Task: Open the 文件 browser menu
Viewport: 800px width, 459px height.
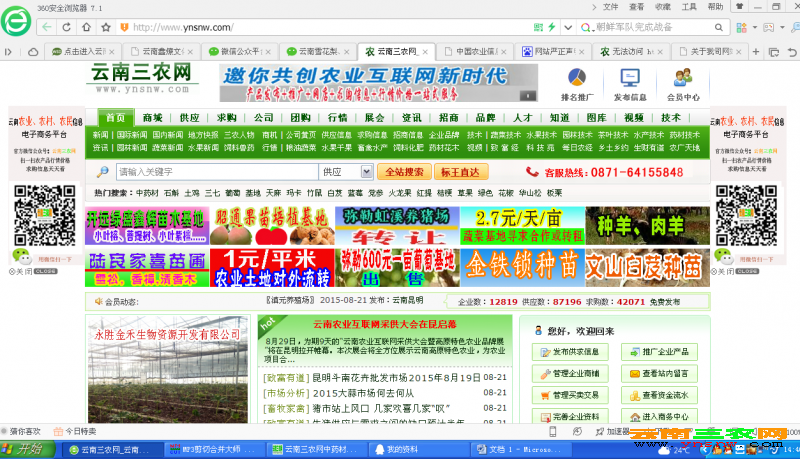Action: (610, 7)
